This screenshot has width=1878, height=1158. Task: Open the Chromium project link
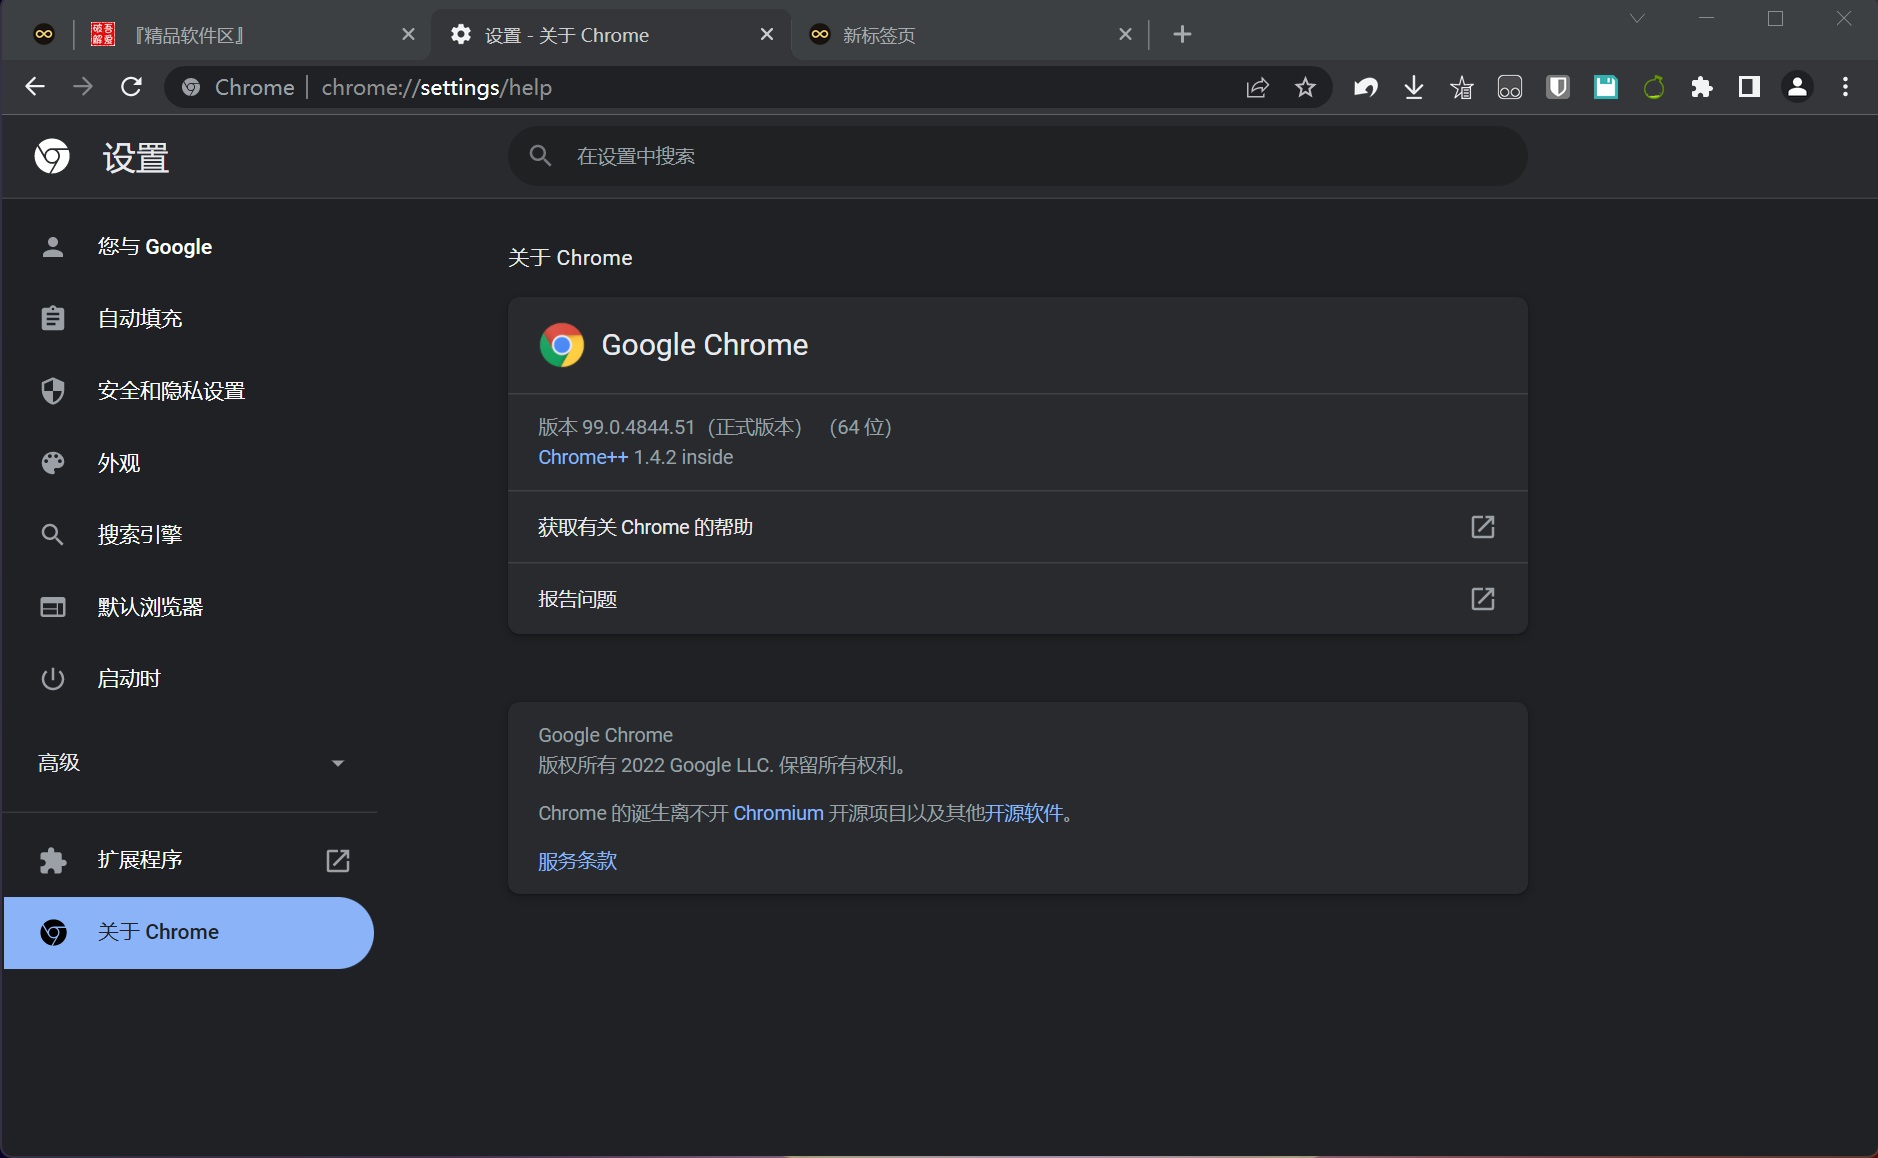776,813
